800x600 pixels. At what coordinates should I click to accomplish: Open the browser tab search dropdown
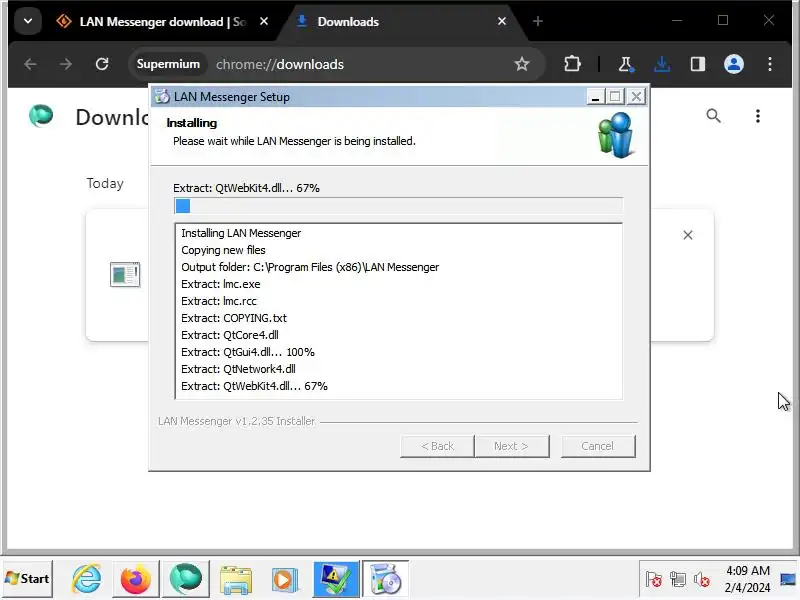[x=28, y=21]
